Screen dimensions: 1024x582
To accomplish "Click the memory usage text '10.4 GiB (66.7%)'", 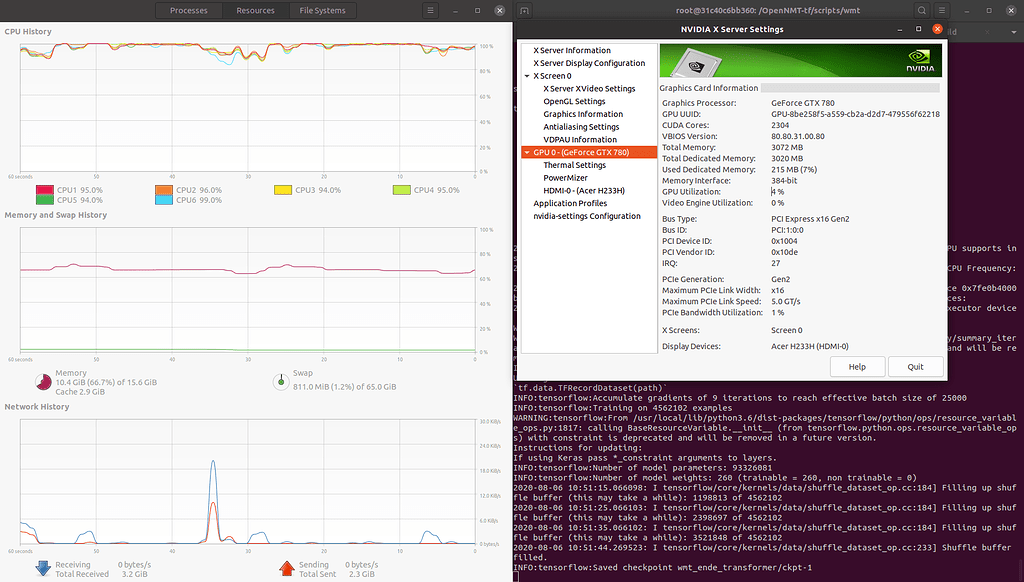I will pyautogui.click(x=85, y=382).
